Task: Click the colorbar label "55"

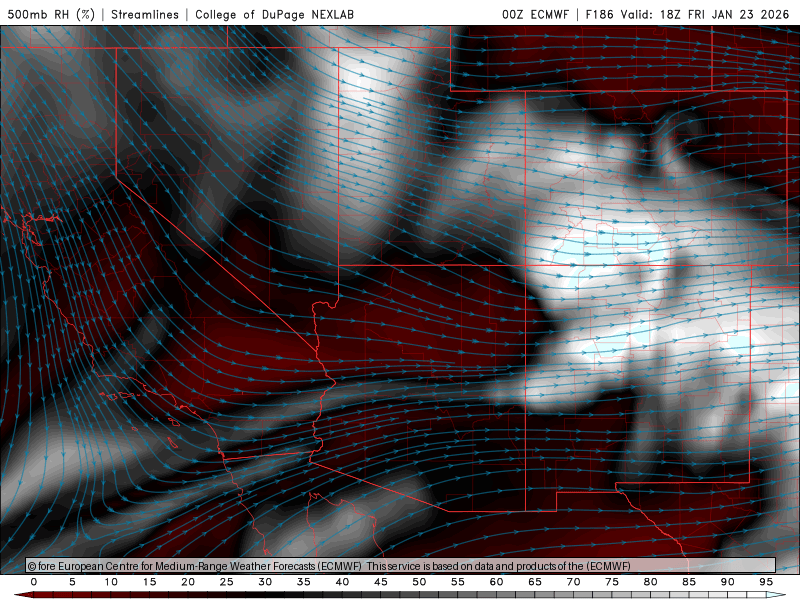Action: pyautogui.click(x=458, y=582)
